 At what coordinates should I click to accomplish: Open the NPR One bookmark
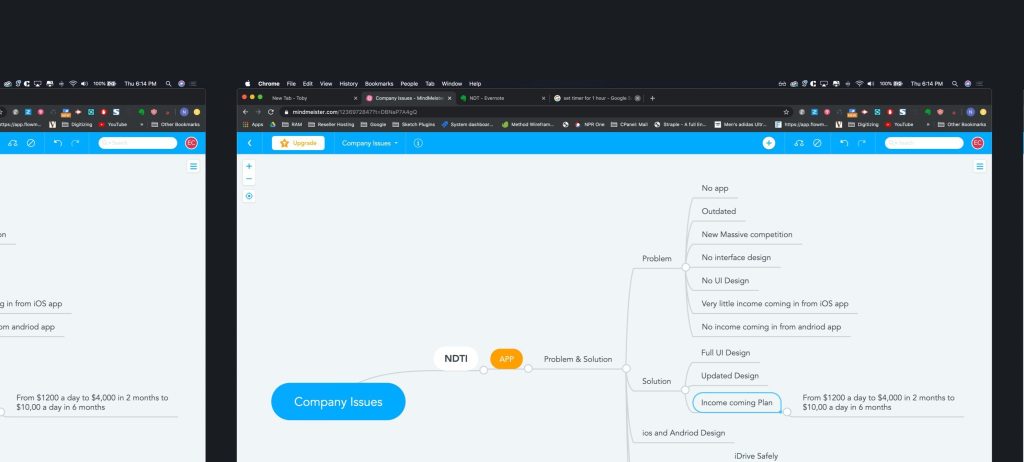(x=590, y=124)
